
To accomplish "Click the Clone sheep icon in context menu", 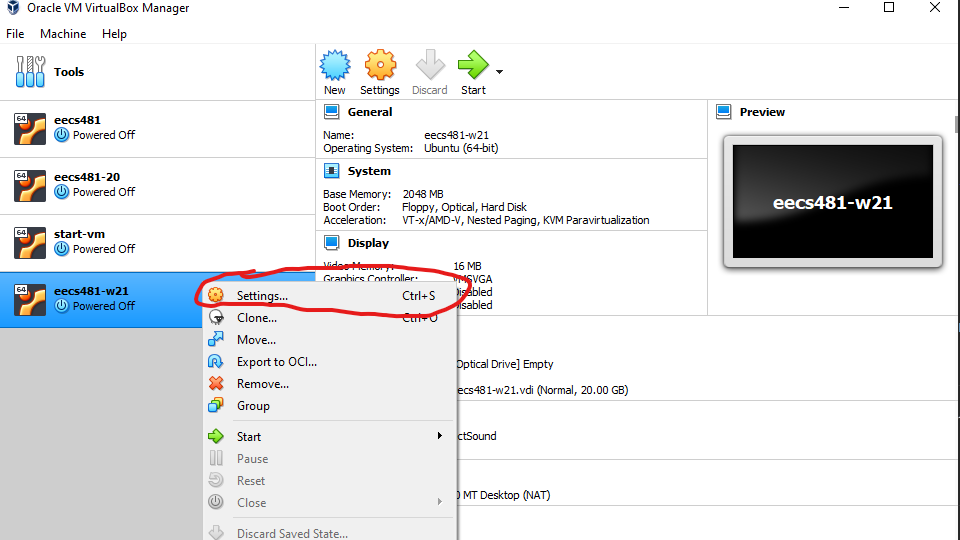I will pyautogui.click(x=216, y=317).
